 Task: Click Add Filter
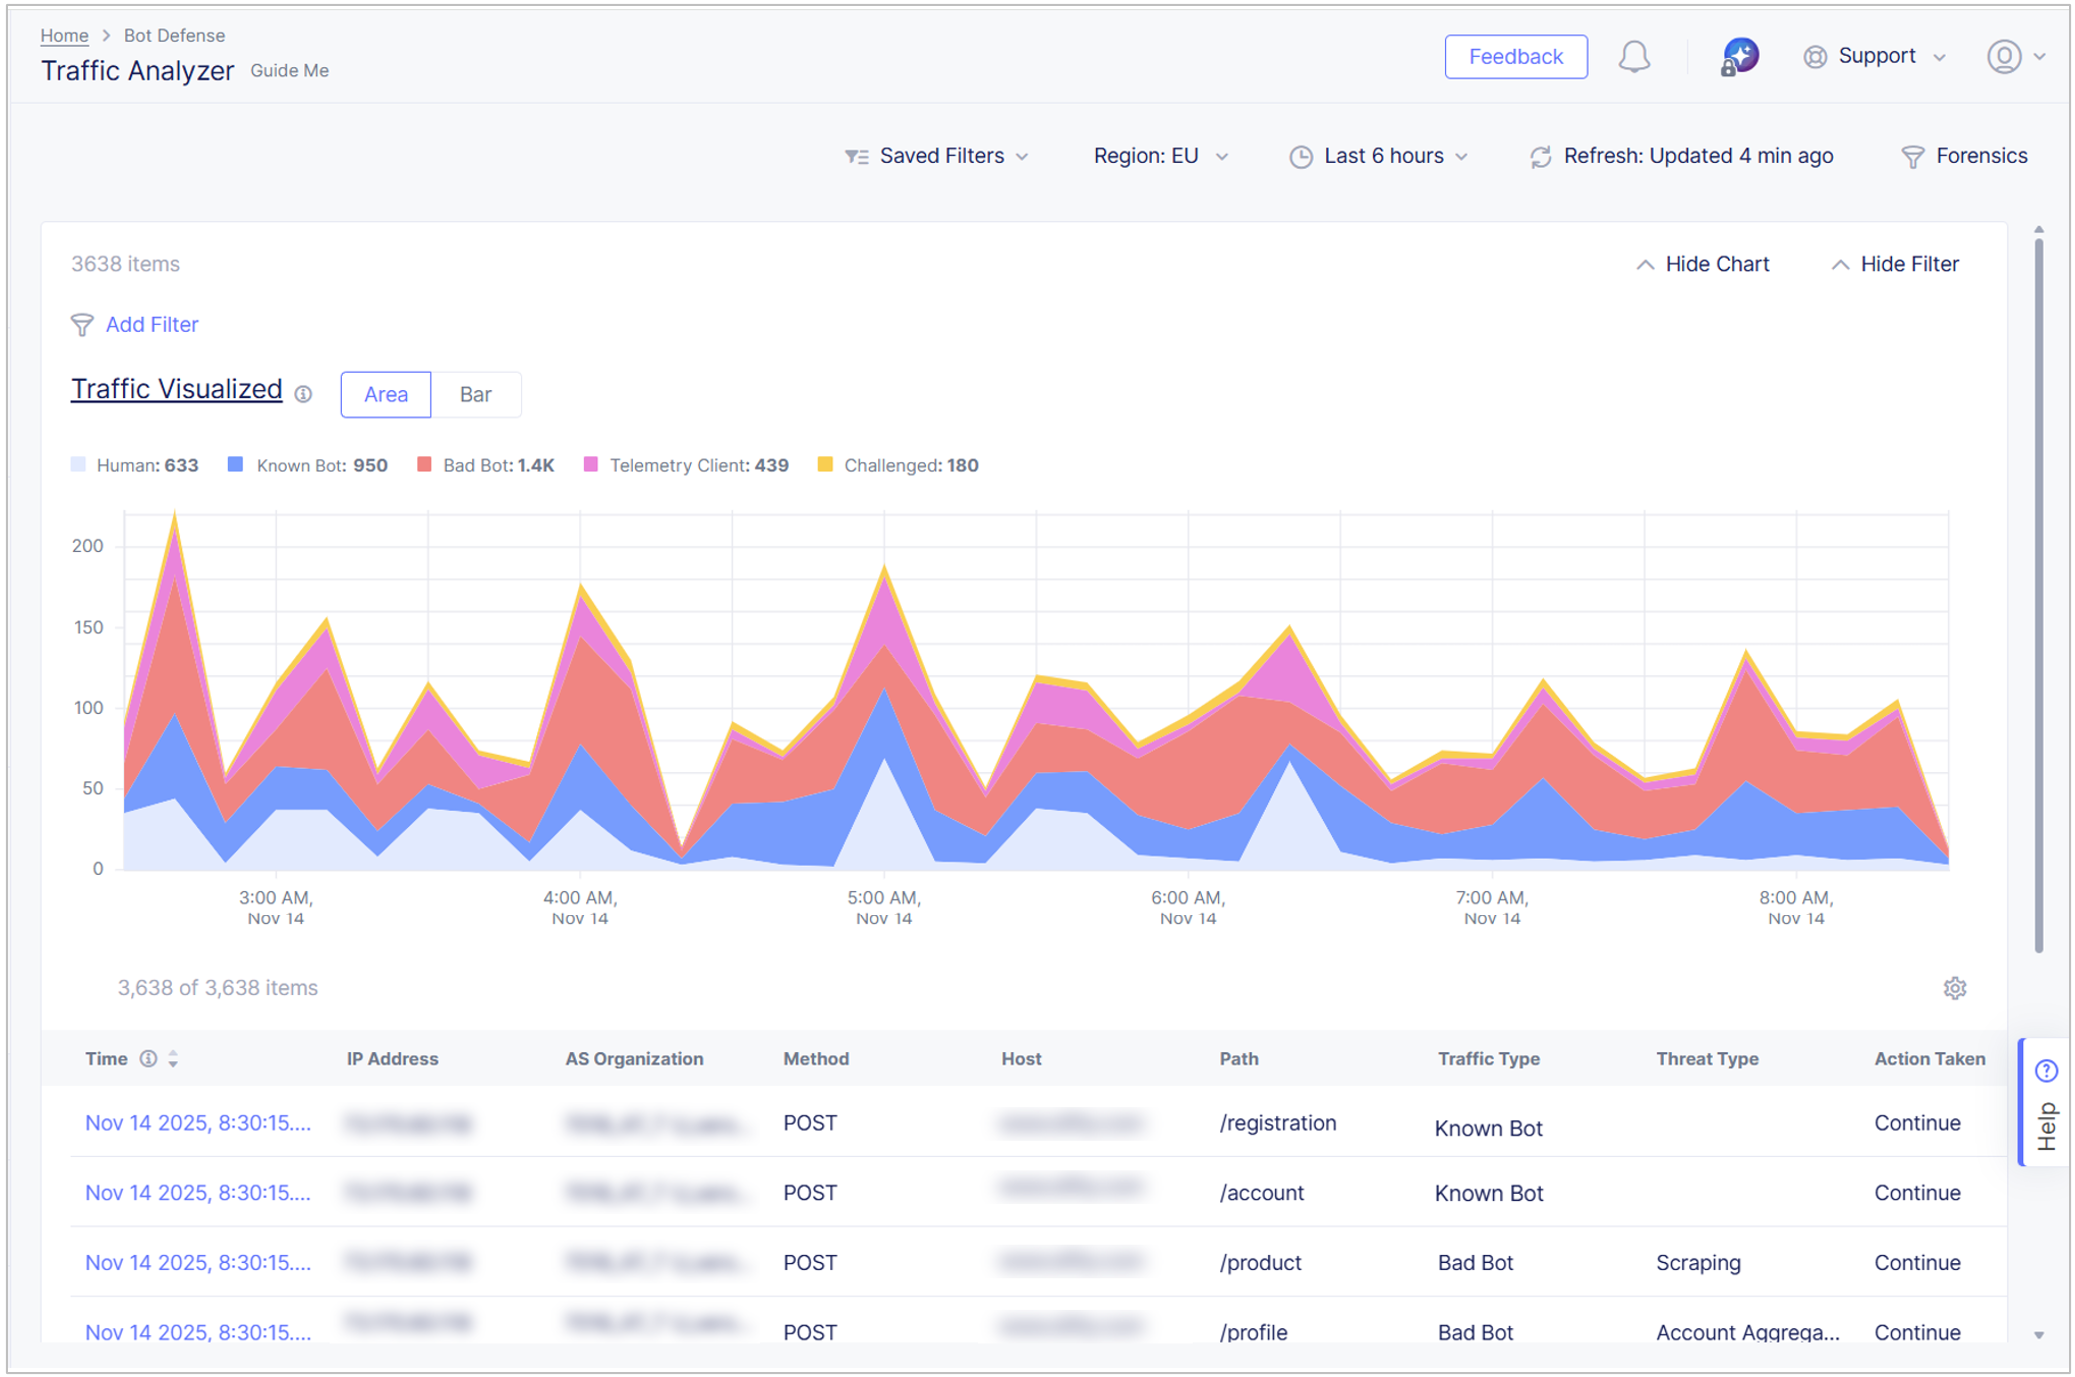tap(152, 325)
